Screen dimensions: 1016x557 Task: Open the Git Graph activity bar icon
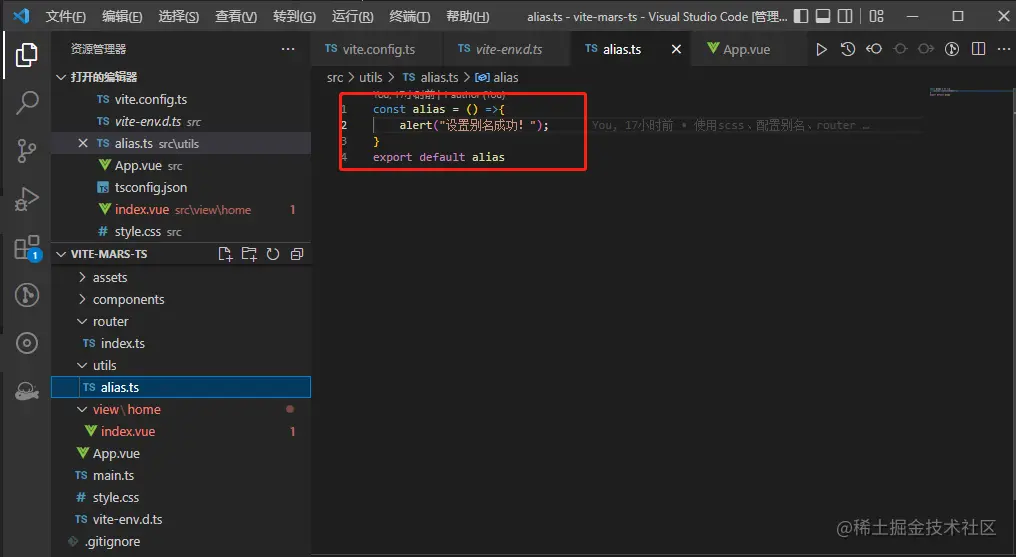point(27,295)
